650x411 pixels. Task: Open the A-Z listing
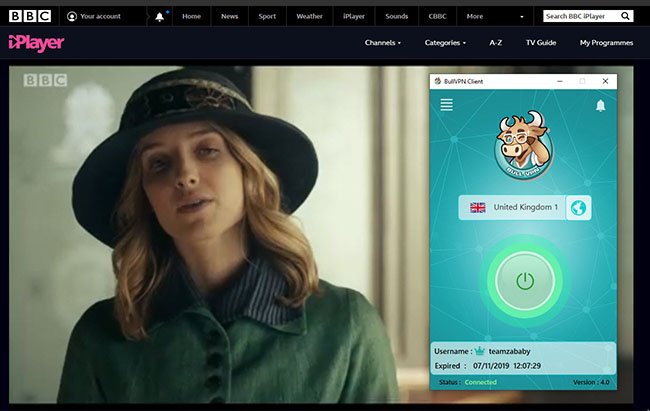496,43
